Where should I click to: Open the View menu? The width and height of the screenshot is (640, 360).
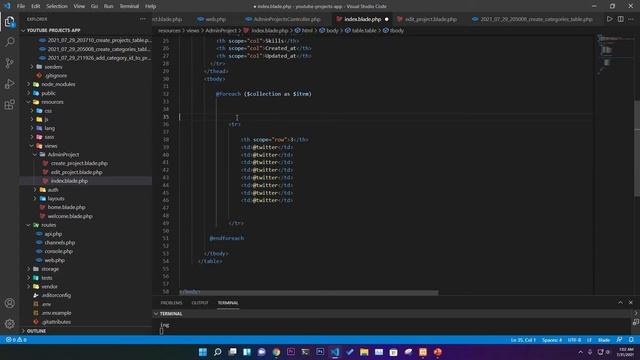79,6
